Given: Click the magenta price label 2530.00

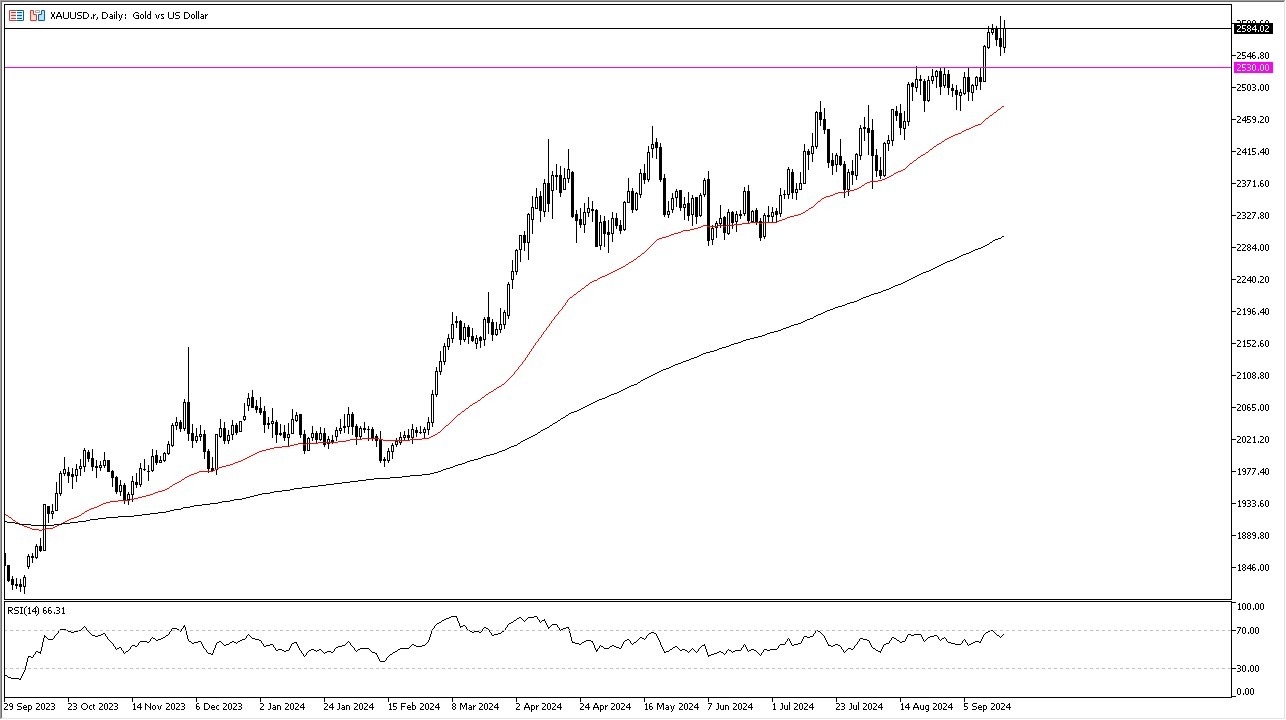Looking at the screenshot, I should [x=1252, y=68].
